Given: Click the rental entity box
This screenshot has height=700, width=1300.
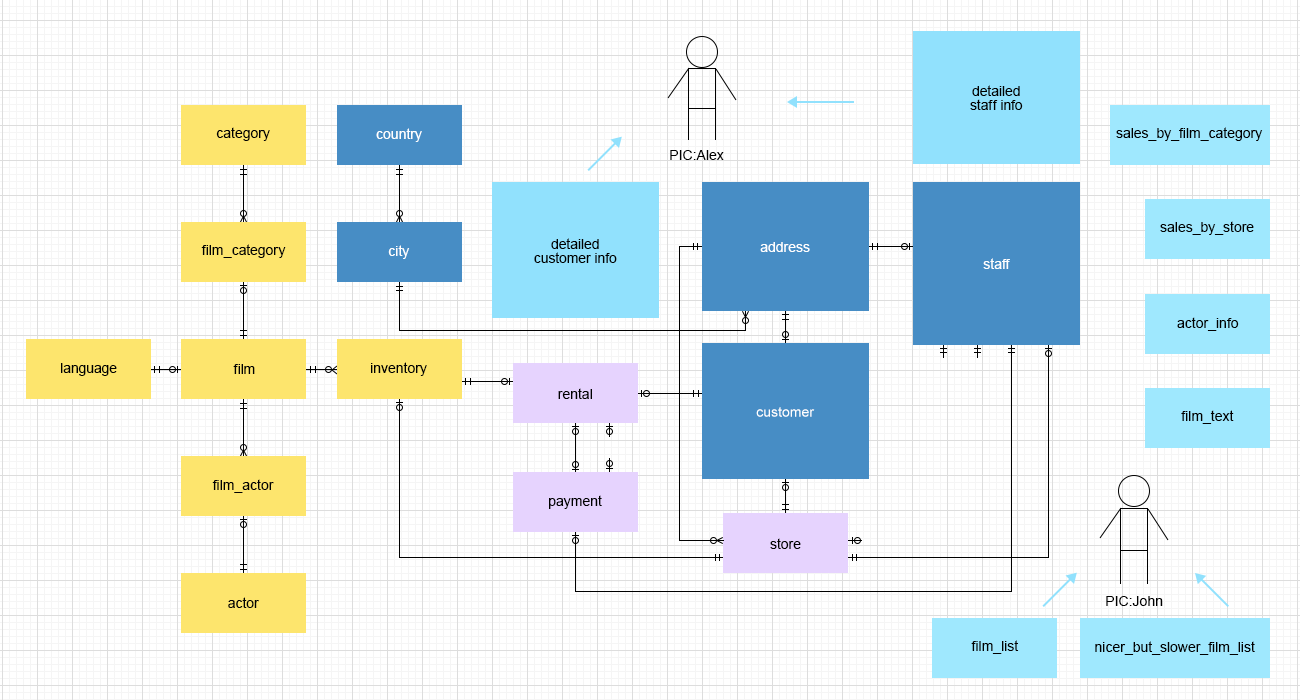Looking at the screenshot, I should [x=575, y=393].
